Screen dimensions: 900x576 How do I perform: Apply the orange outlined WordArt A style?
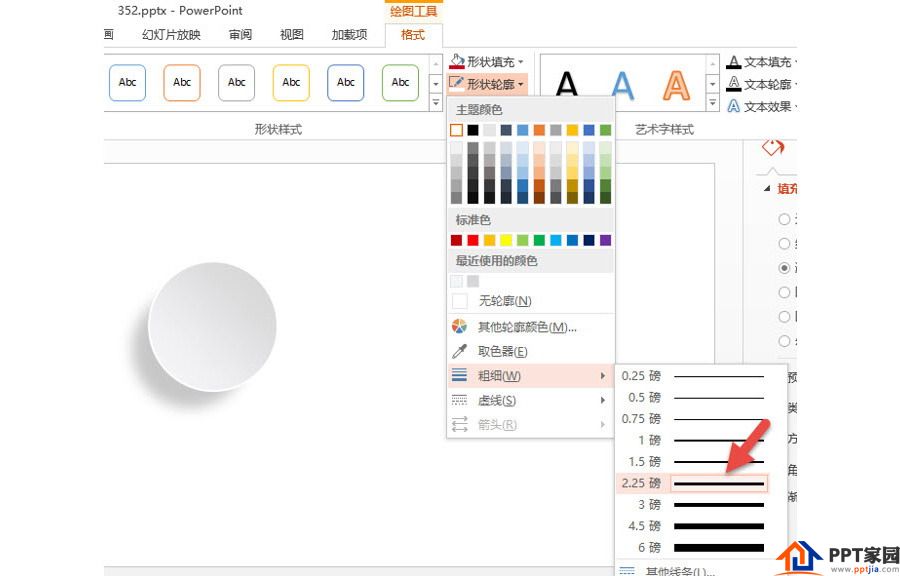pyautogui.click(x=677, y=84)
